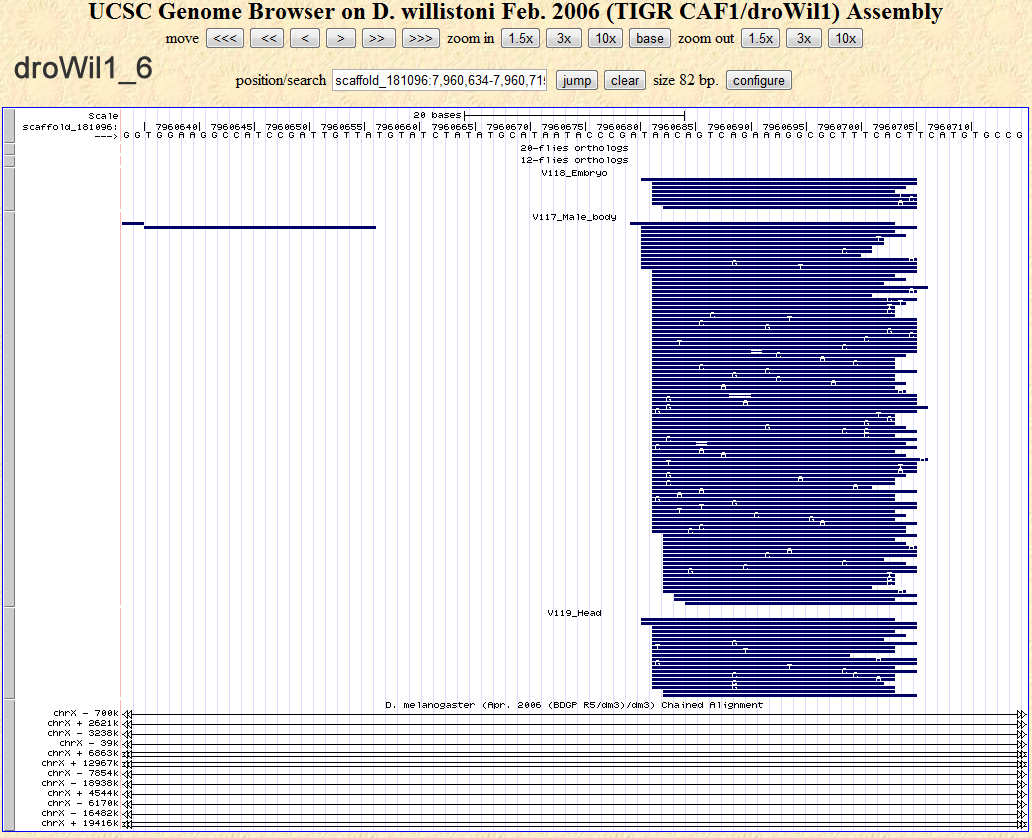Zoom out by 10x
This screenshot has height=838, width=1032.
(845, 39)
